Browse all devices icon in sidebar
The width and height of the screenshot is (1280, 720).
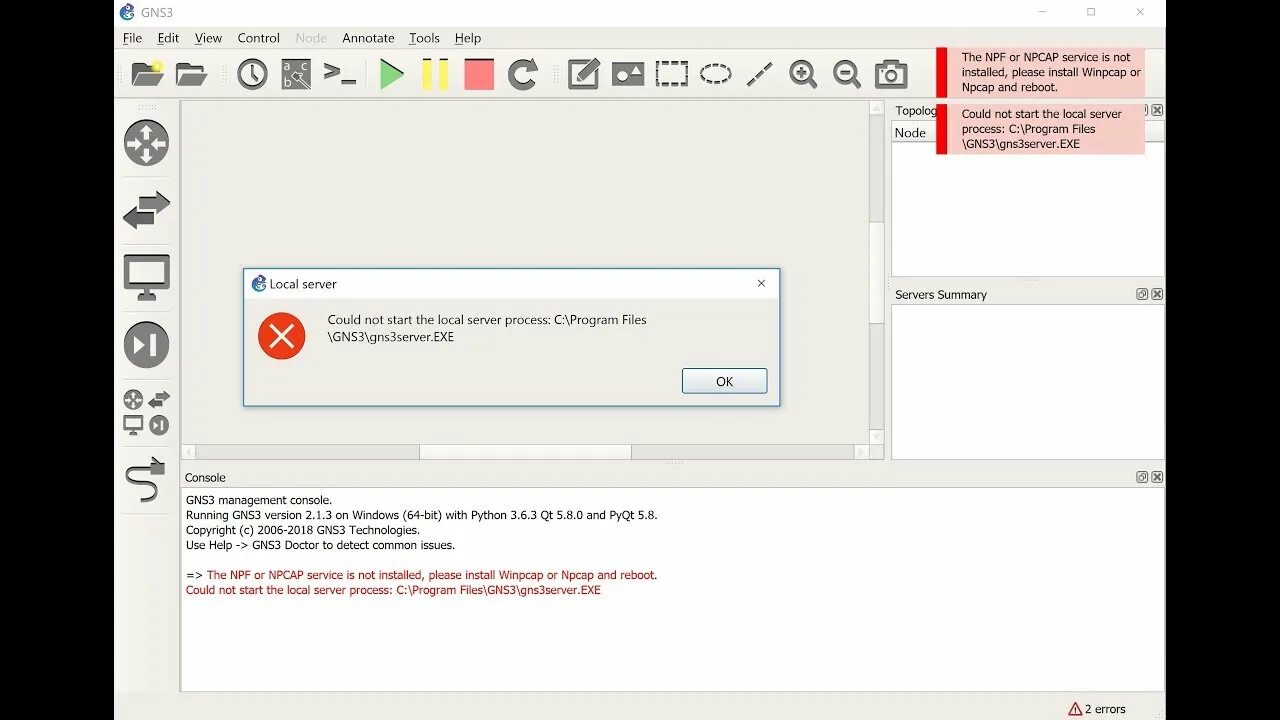[146, 412]
